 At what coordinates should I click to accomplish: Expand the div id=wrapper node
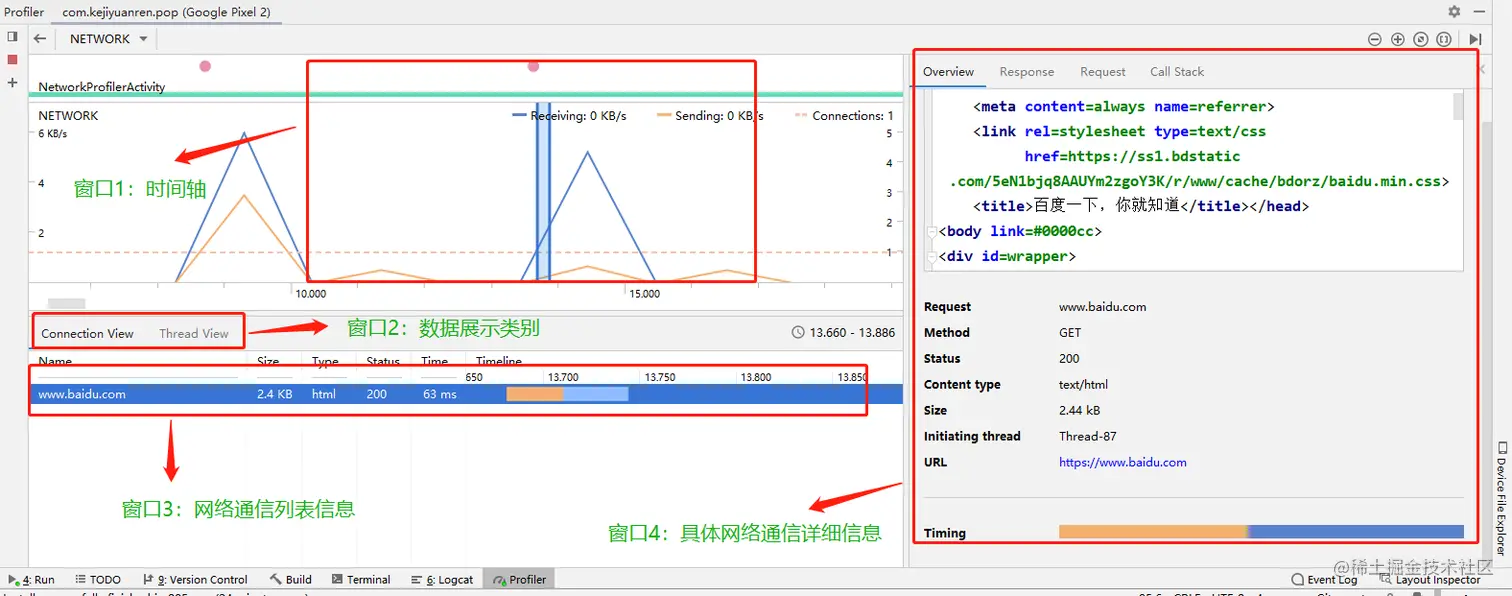[932, 256]
